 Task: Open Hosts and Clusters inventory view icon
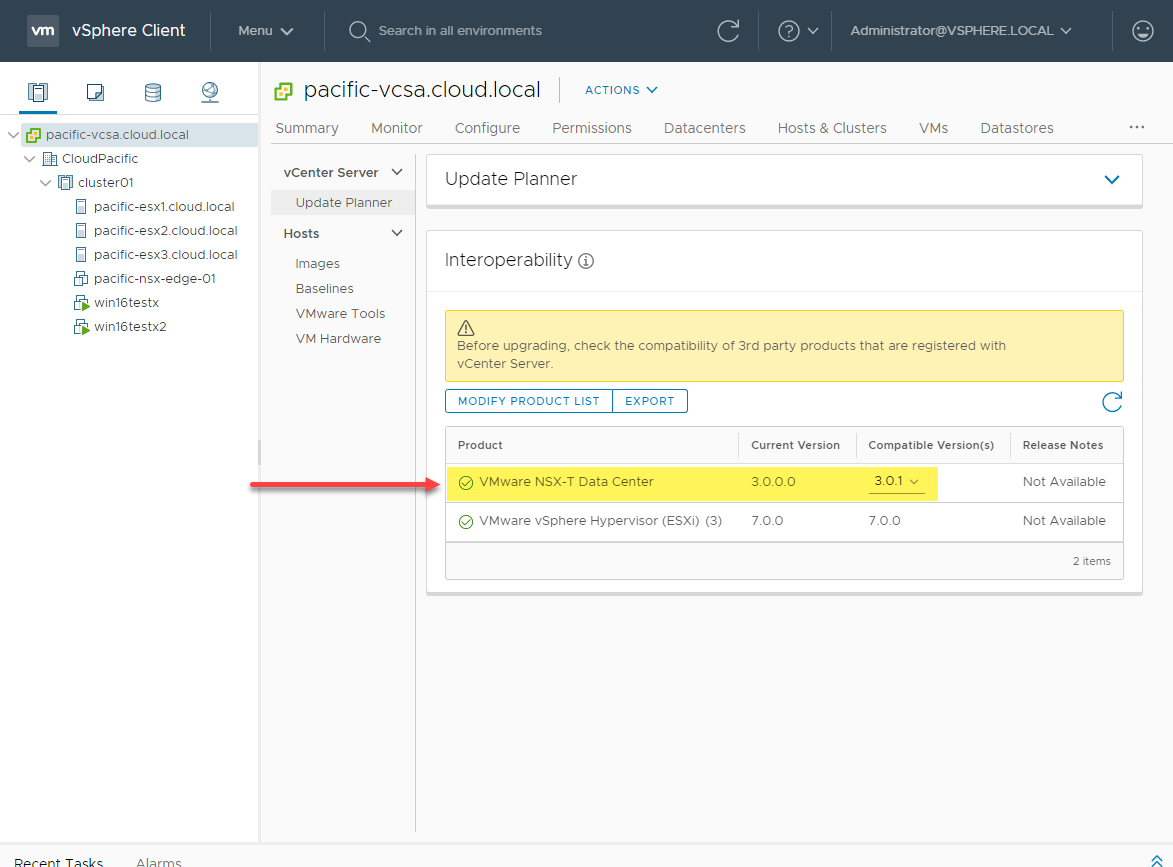coord(37,92)
